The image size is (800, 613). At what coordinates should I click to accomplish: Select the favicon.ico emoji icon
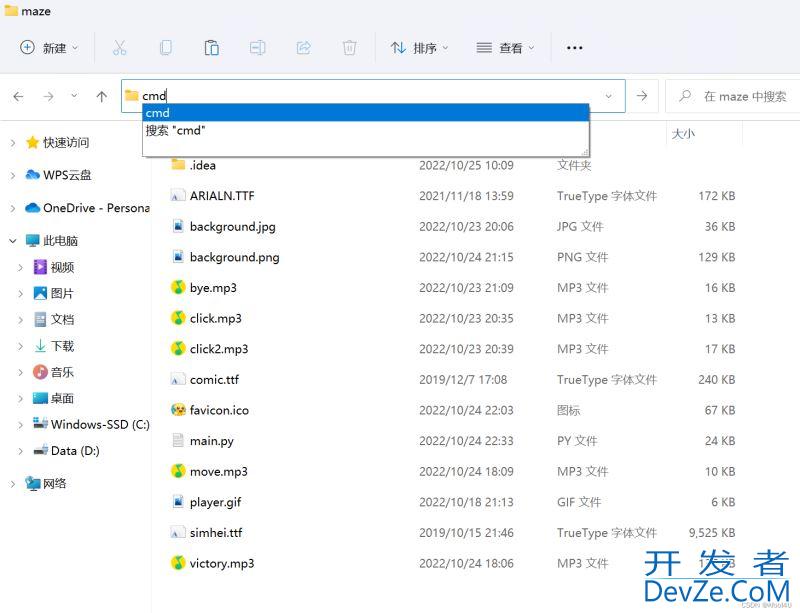(x=178, y=410)
